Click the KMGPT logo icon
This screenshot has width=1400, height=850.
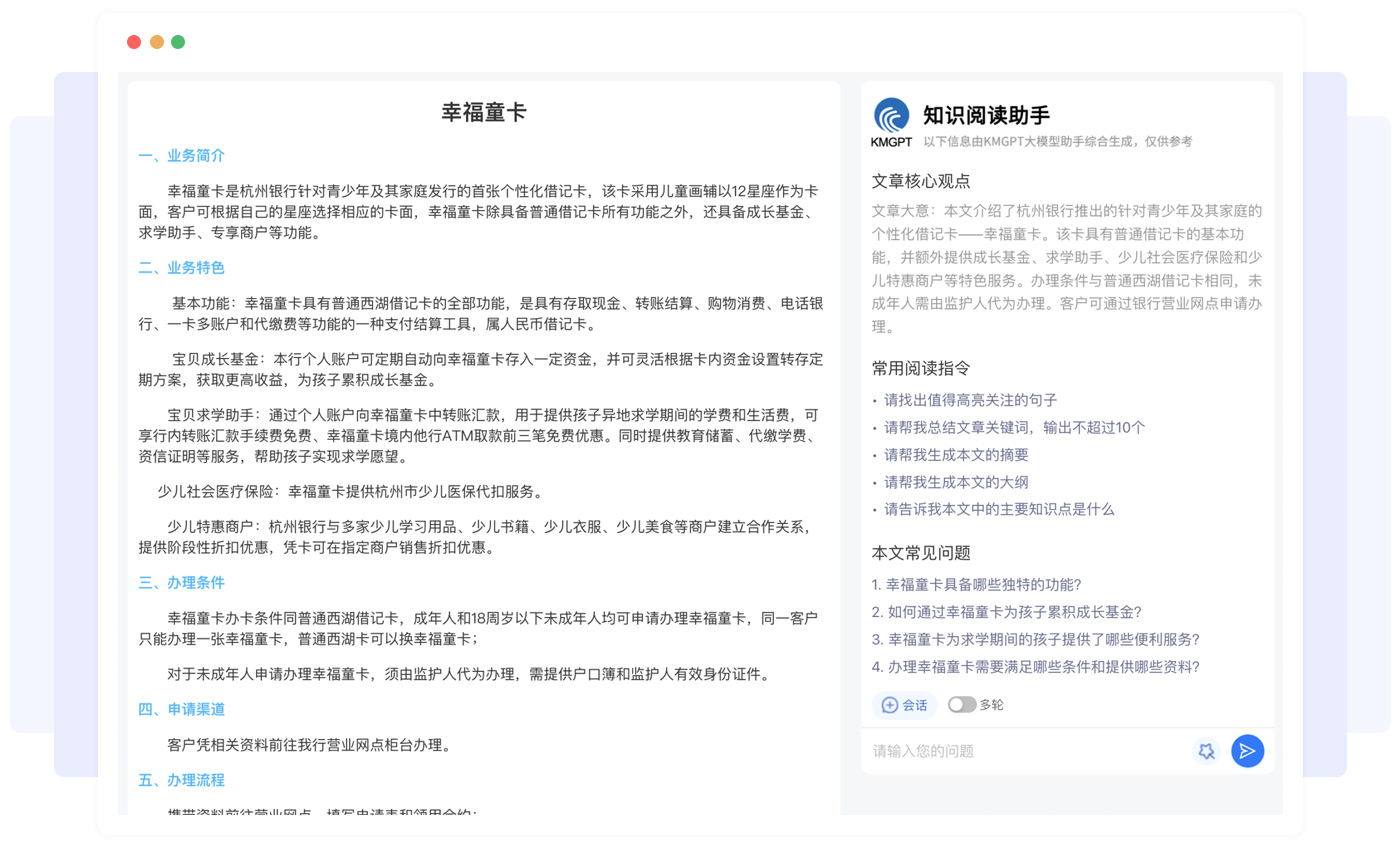[891, 117]
